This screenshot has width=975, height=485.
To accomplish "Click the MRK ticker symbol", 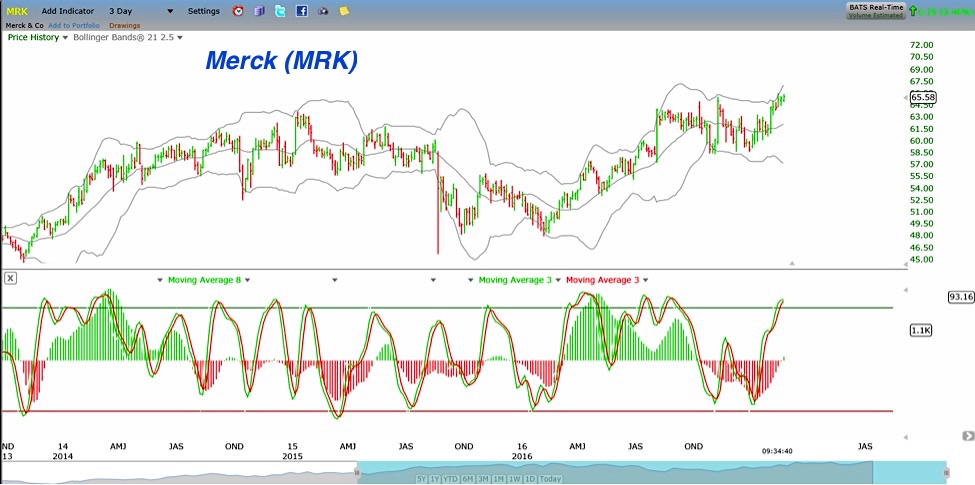I will (17, 11).
